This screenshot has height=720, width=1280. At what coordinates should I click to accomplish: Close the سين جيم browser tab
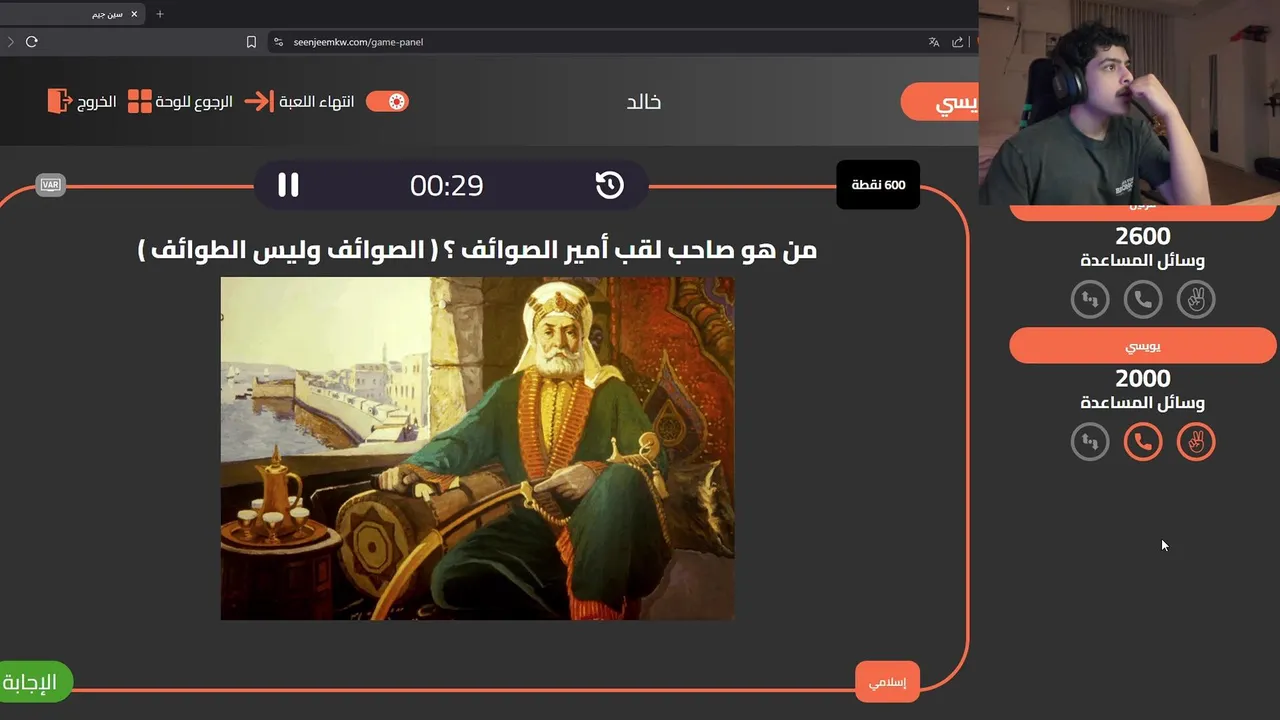134,14
